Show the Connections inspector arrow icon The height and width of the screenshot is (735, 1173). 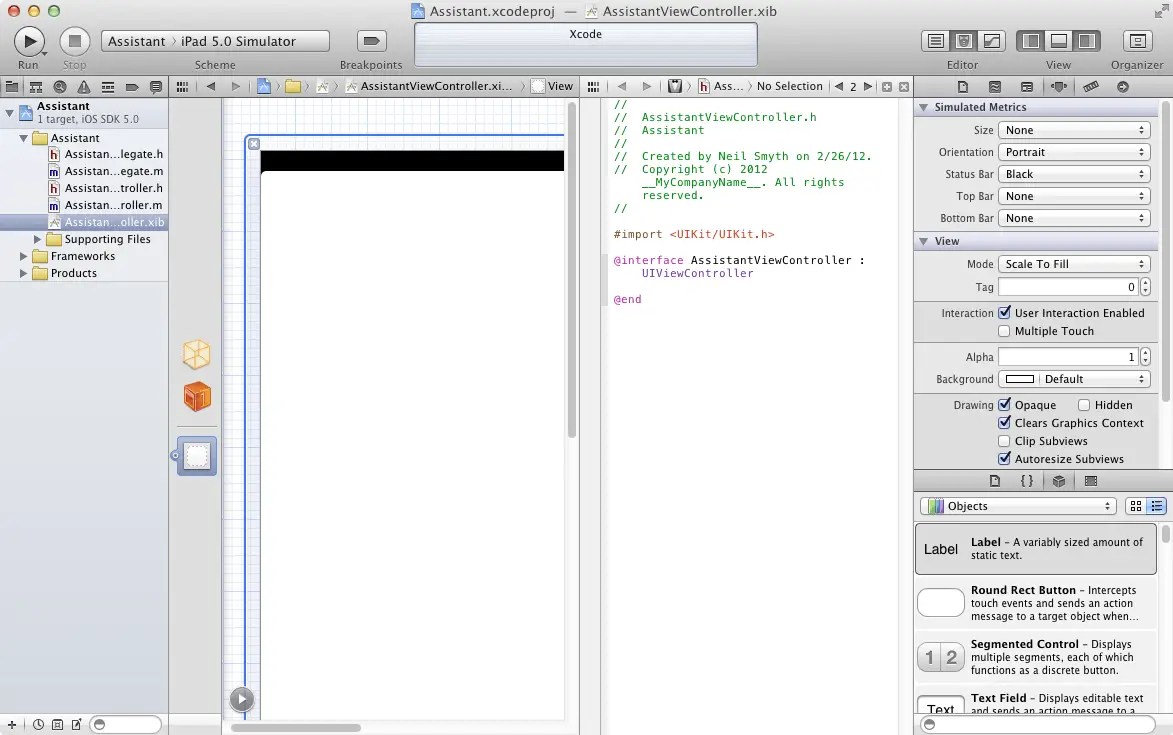click(1122, 87)
